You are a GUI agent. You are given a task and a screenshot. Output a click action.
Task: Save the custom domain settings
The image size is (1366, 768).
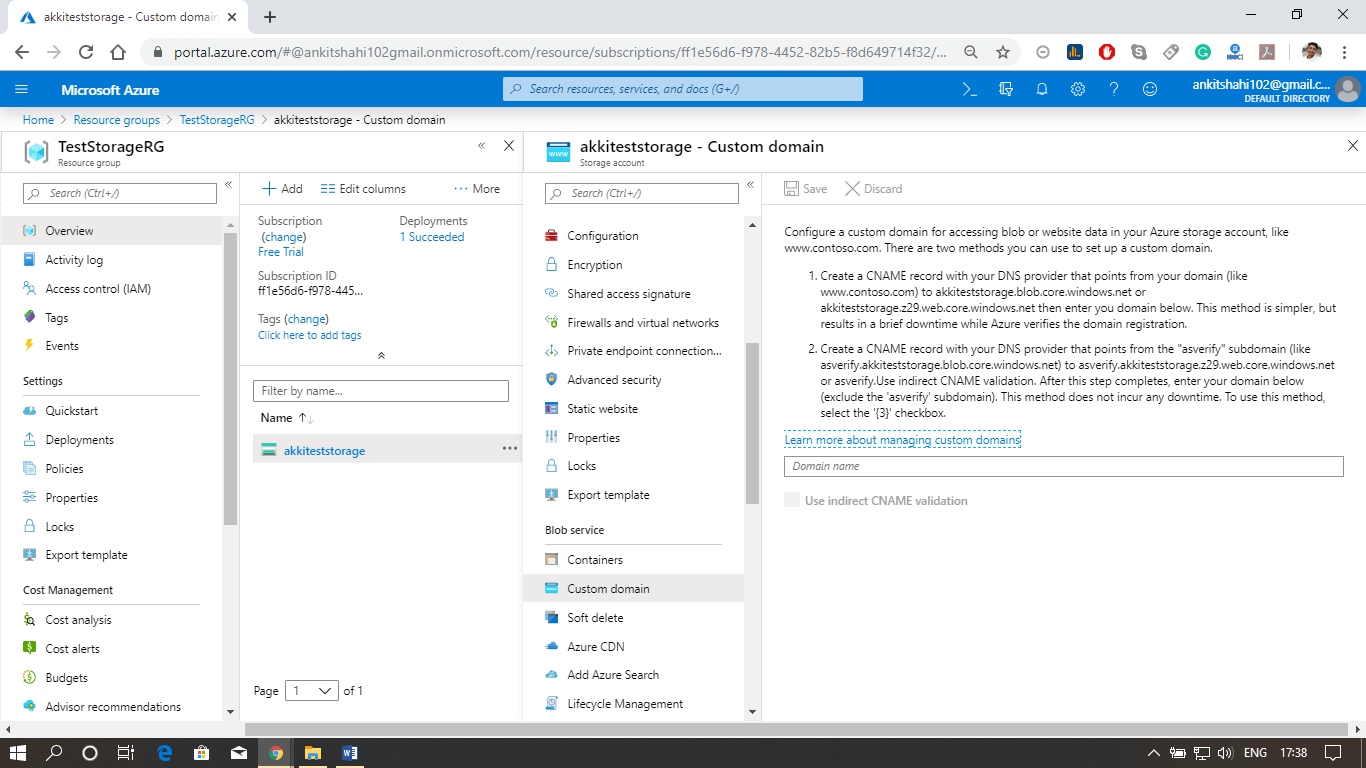(x=806, y=189)
